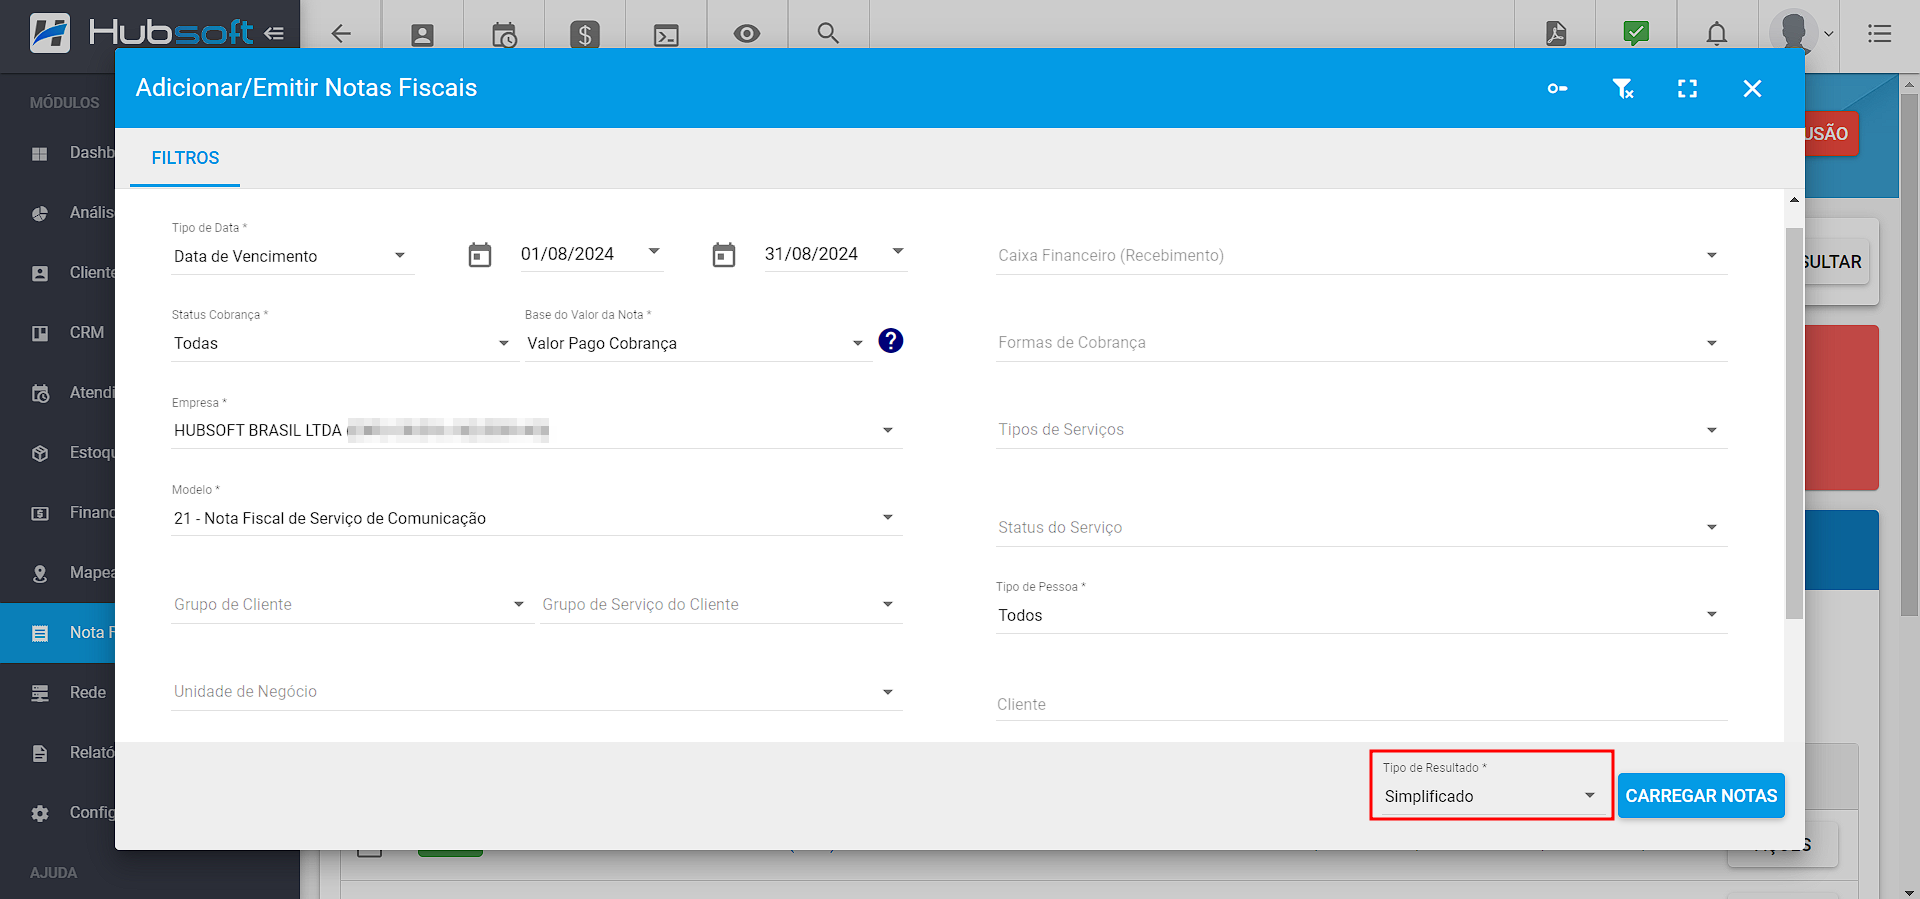Expand dialog to fullscreen
Viewport: 1920px width, 899px height.
coord(1687,89)
